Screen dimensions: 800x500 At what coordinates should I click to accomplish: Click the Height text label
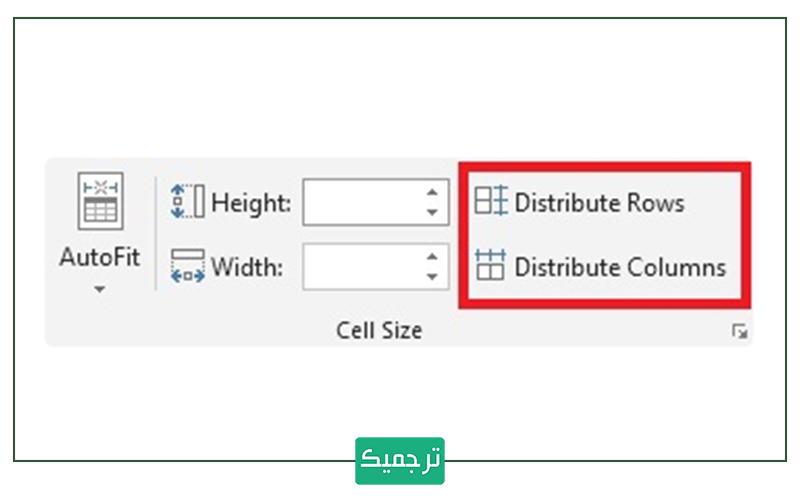[251, 204]
